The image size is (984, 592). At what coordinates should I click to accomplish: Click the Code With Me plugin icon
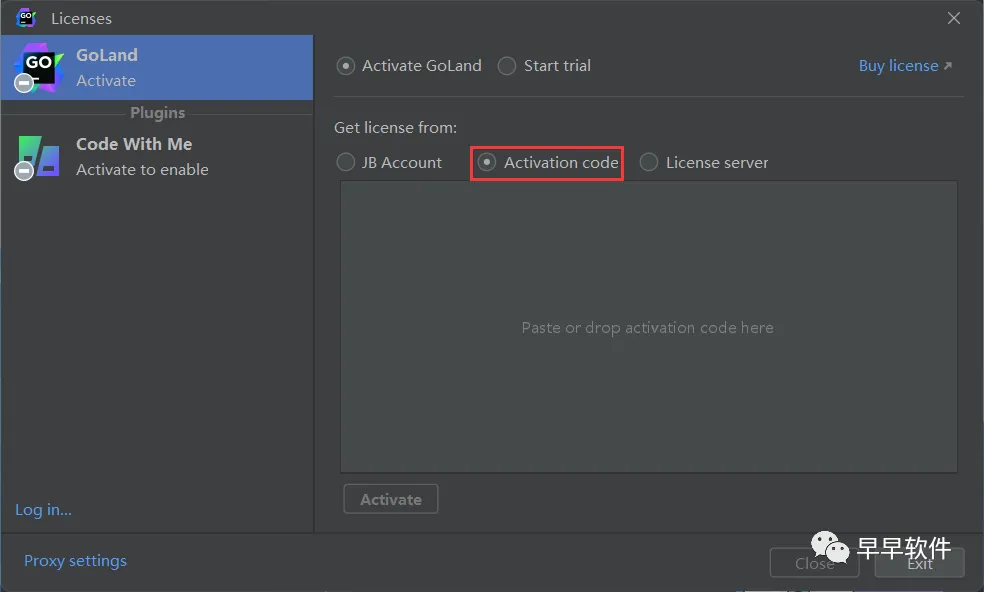[38, 156]
